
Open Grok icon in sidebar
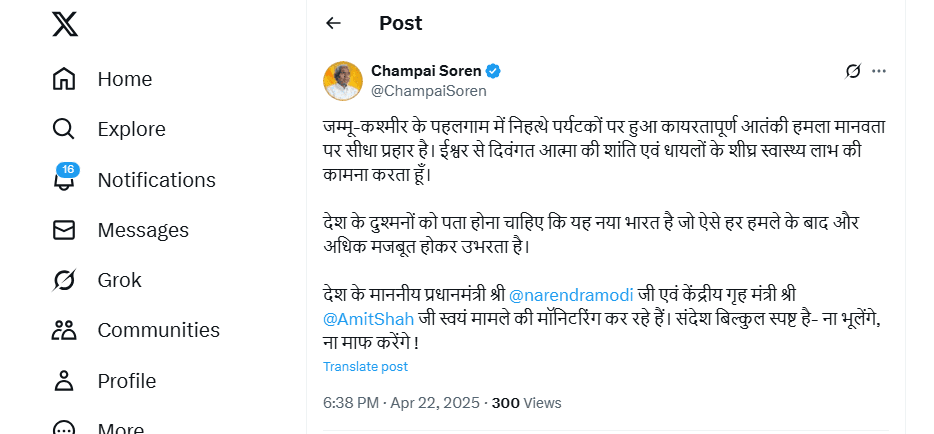[64, 280]
